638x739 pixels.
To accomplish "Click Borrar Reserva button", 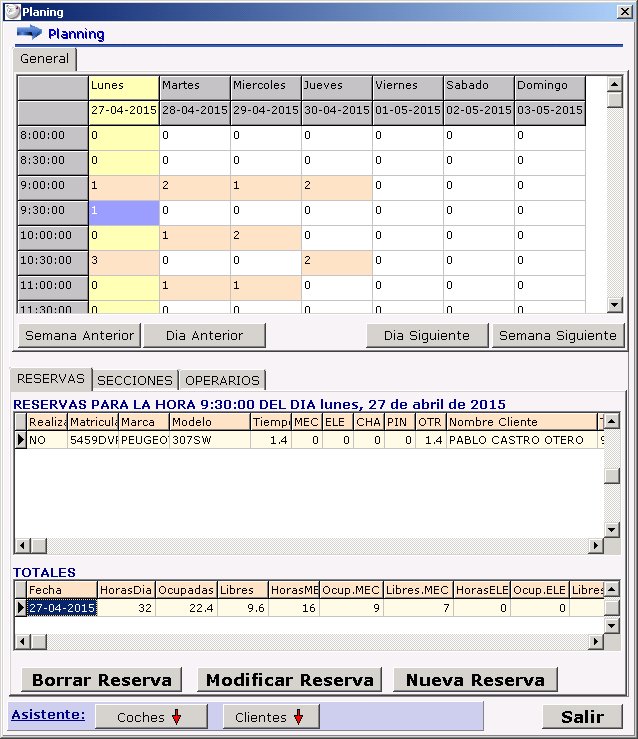I will 102,680.
